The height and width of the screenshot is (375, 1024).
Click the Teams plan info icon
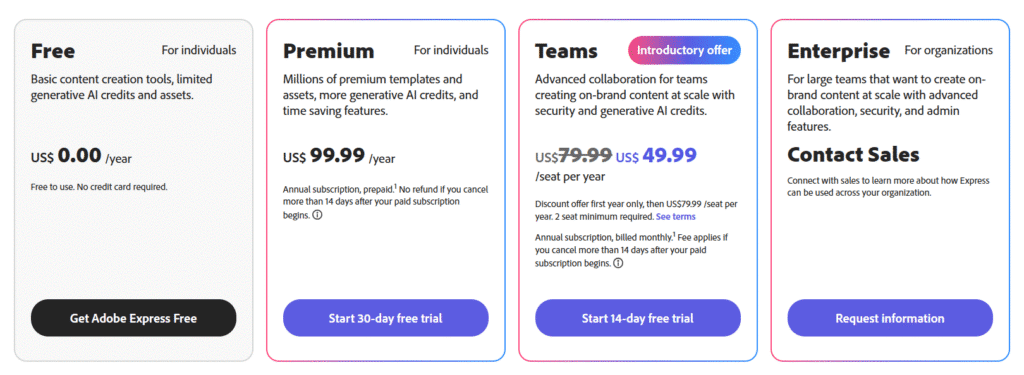[618, 263]
